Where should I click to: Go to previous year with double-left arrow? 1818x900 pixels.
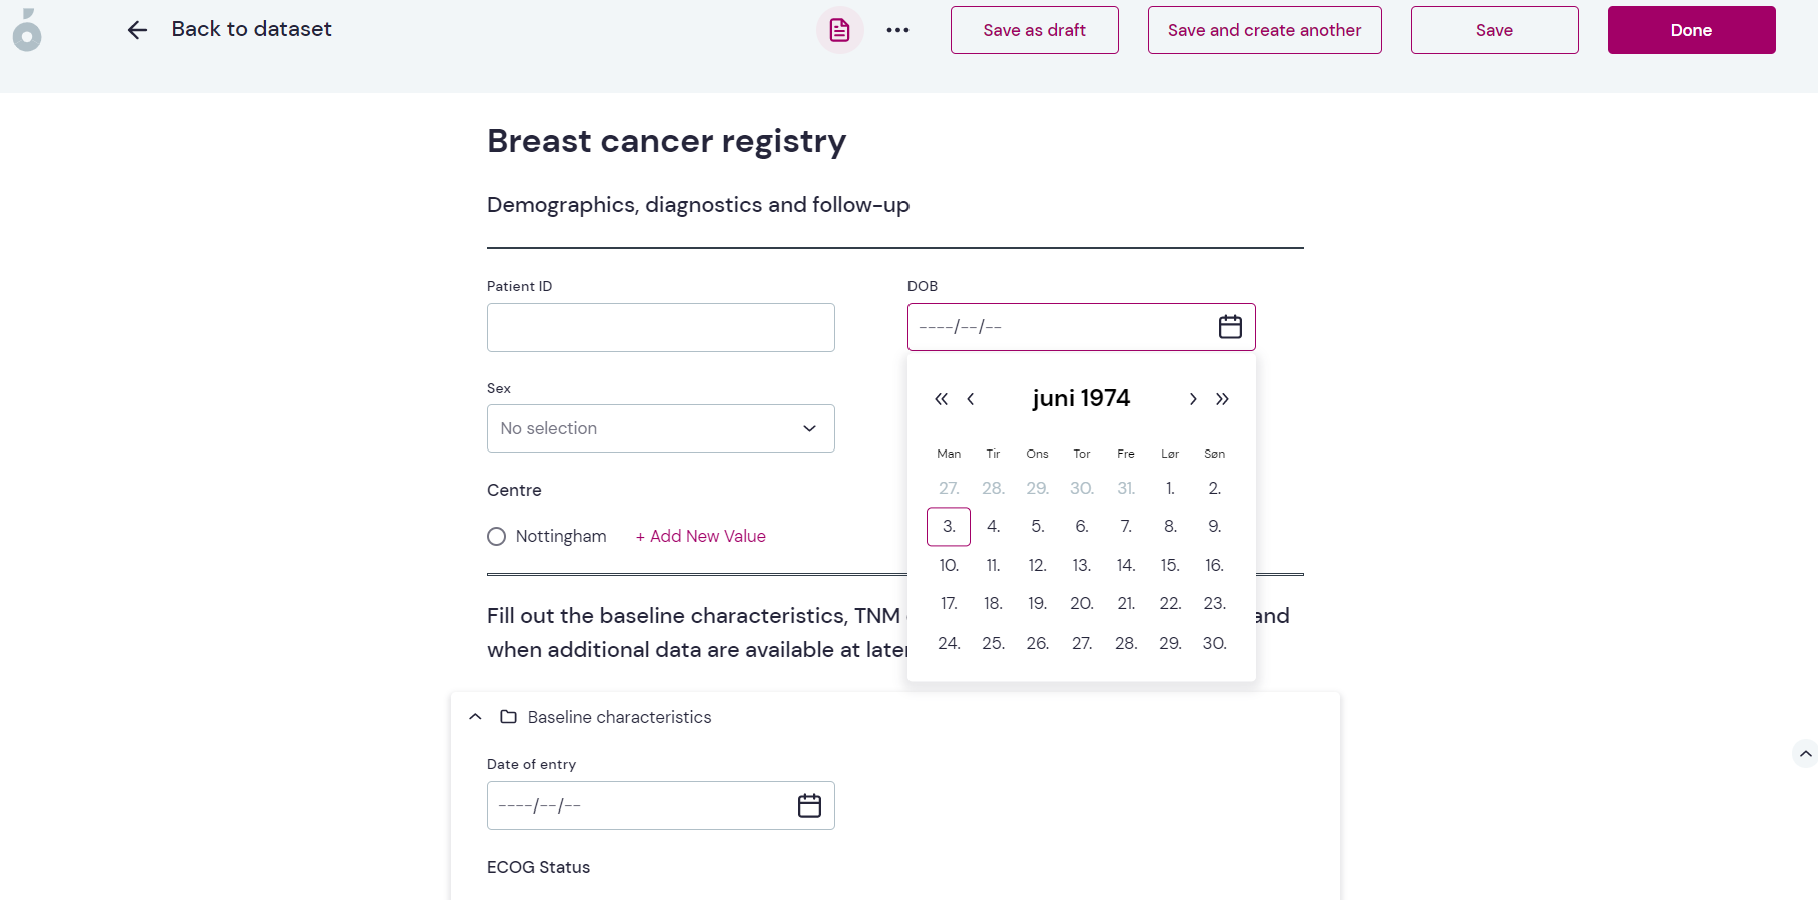coord(941,399)
